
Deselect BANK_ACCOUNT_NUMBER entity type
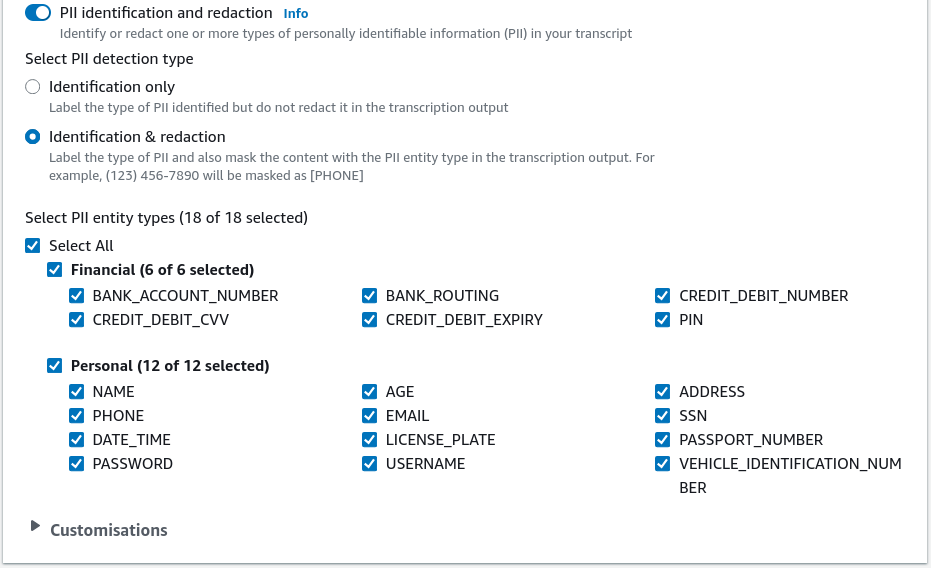77,296
